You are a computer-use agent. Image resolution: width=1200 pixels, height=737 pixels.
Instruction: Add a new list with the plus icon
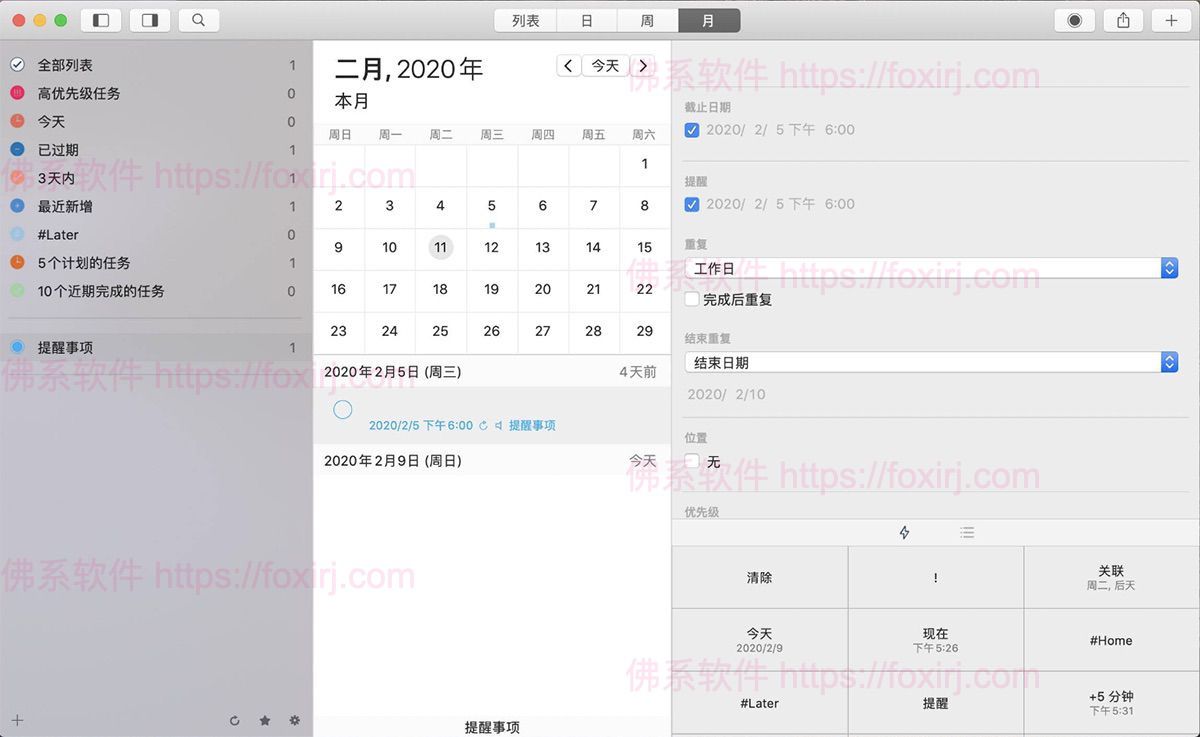pos(17,719)
